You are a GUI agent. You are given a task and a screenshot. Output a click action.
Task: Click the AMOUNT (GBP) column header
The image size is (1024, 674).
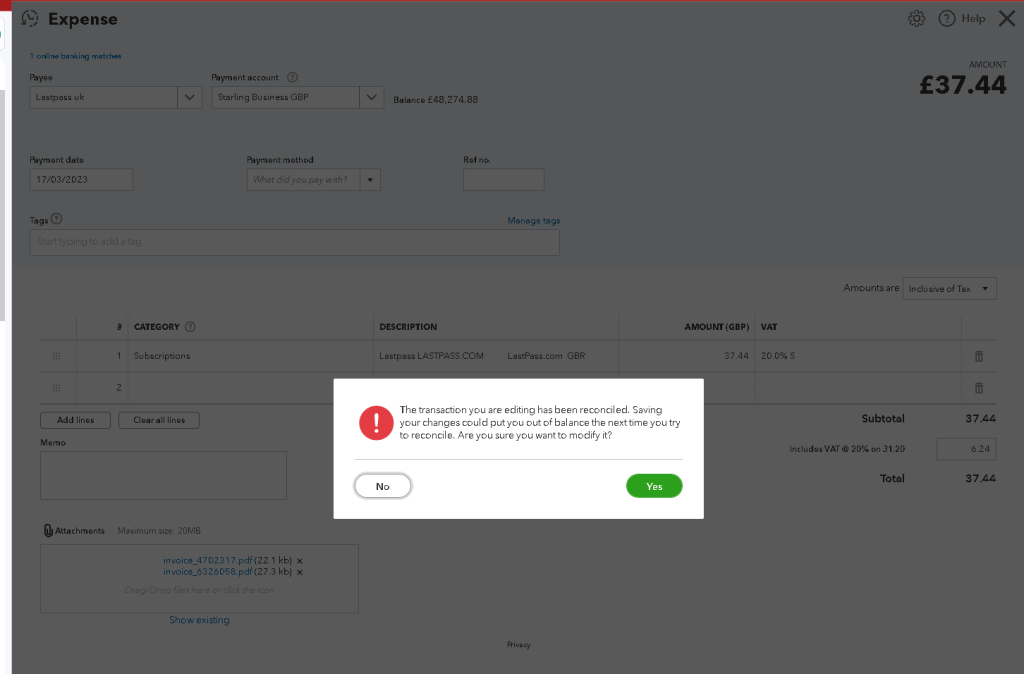(716, 327)
